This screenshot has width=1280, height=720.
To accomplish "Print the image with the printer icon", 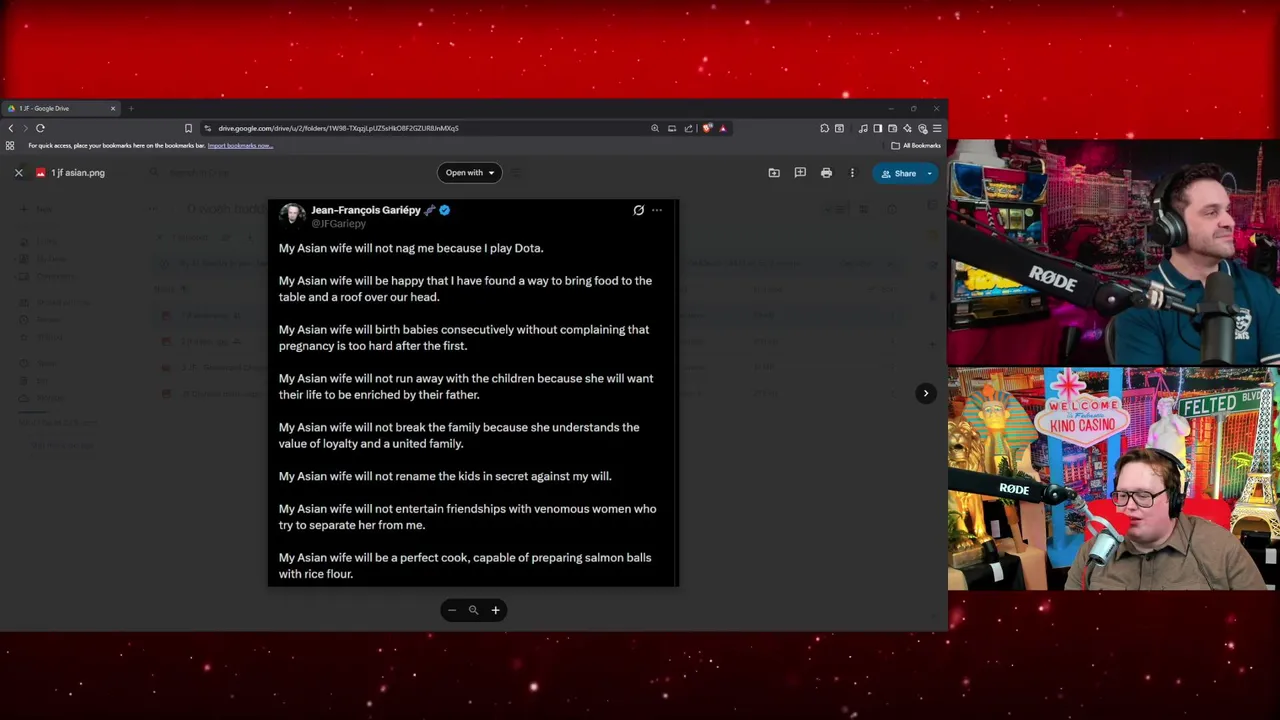I will pyautogui.click(x=826, y=173).
